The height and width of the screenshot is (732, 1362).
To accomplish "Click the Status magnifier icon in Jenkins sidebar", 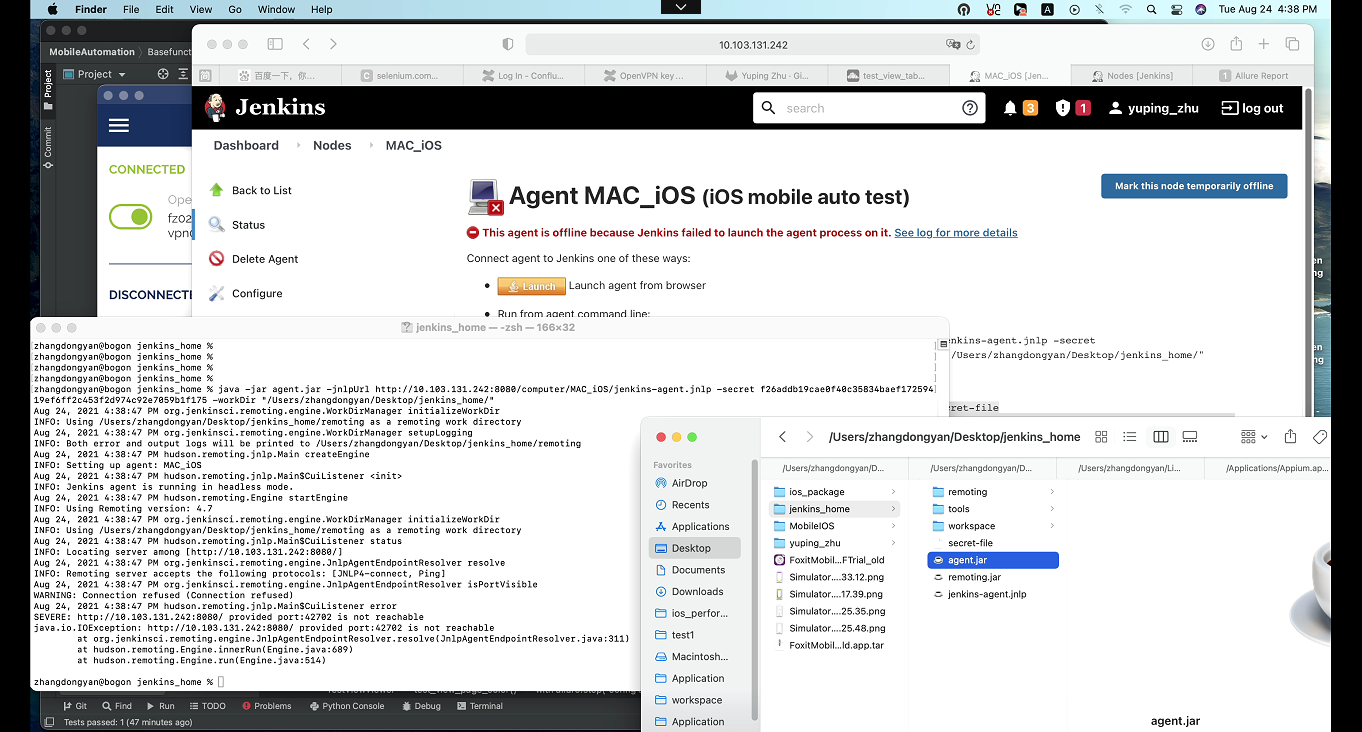I will (x=216, y=225).
